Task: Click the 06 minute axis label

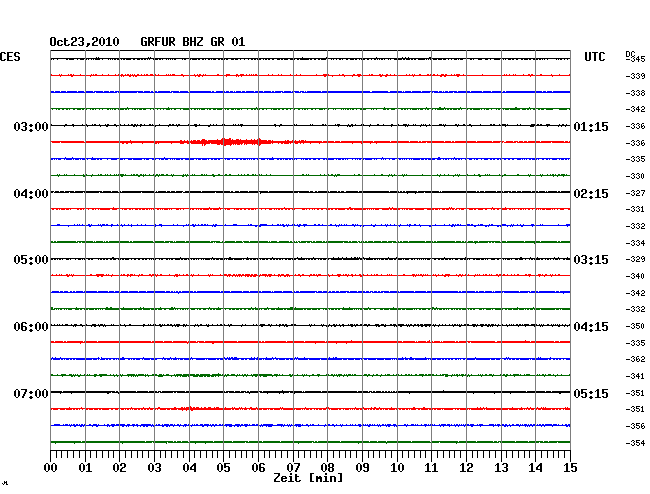Action: pos(258,468)
